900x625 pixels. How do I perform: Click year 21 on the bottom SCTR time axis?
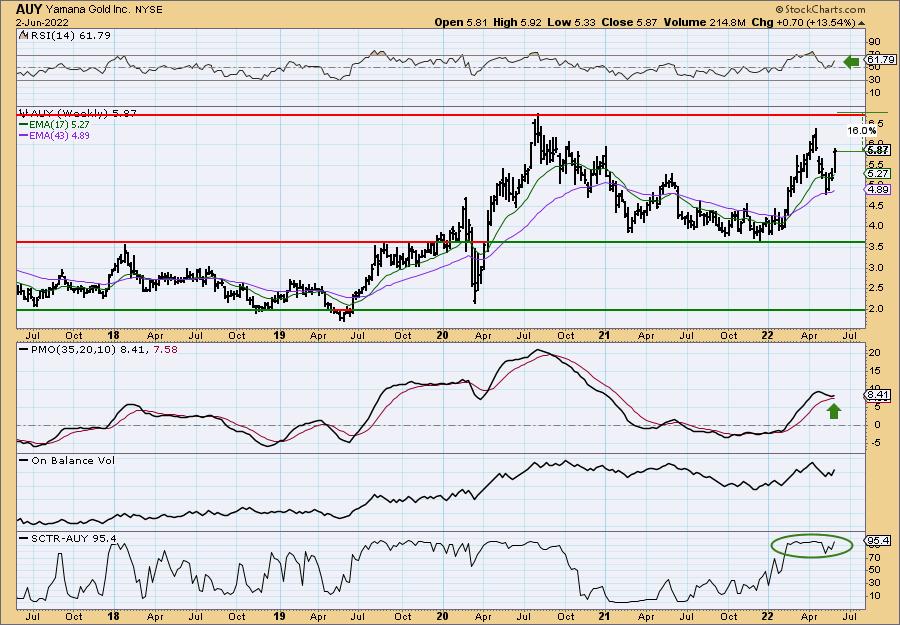pyautogui.click(x=606, y=616)
